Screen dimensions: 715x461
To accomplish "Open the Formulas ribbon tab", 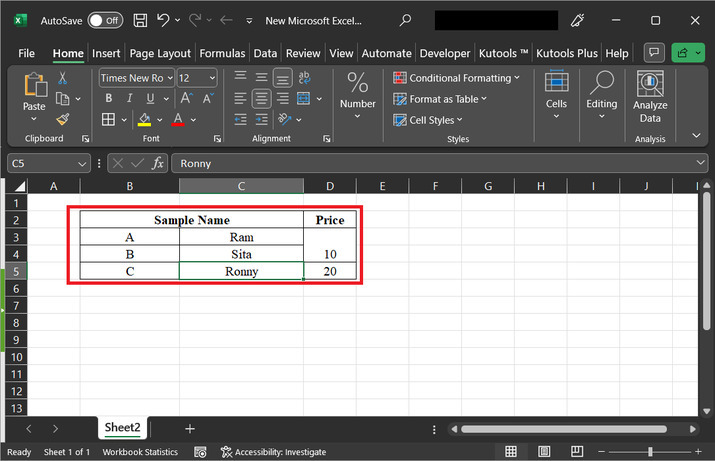I will tap(222, 53).
